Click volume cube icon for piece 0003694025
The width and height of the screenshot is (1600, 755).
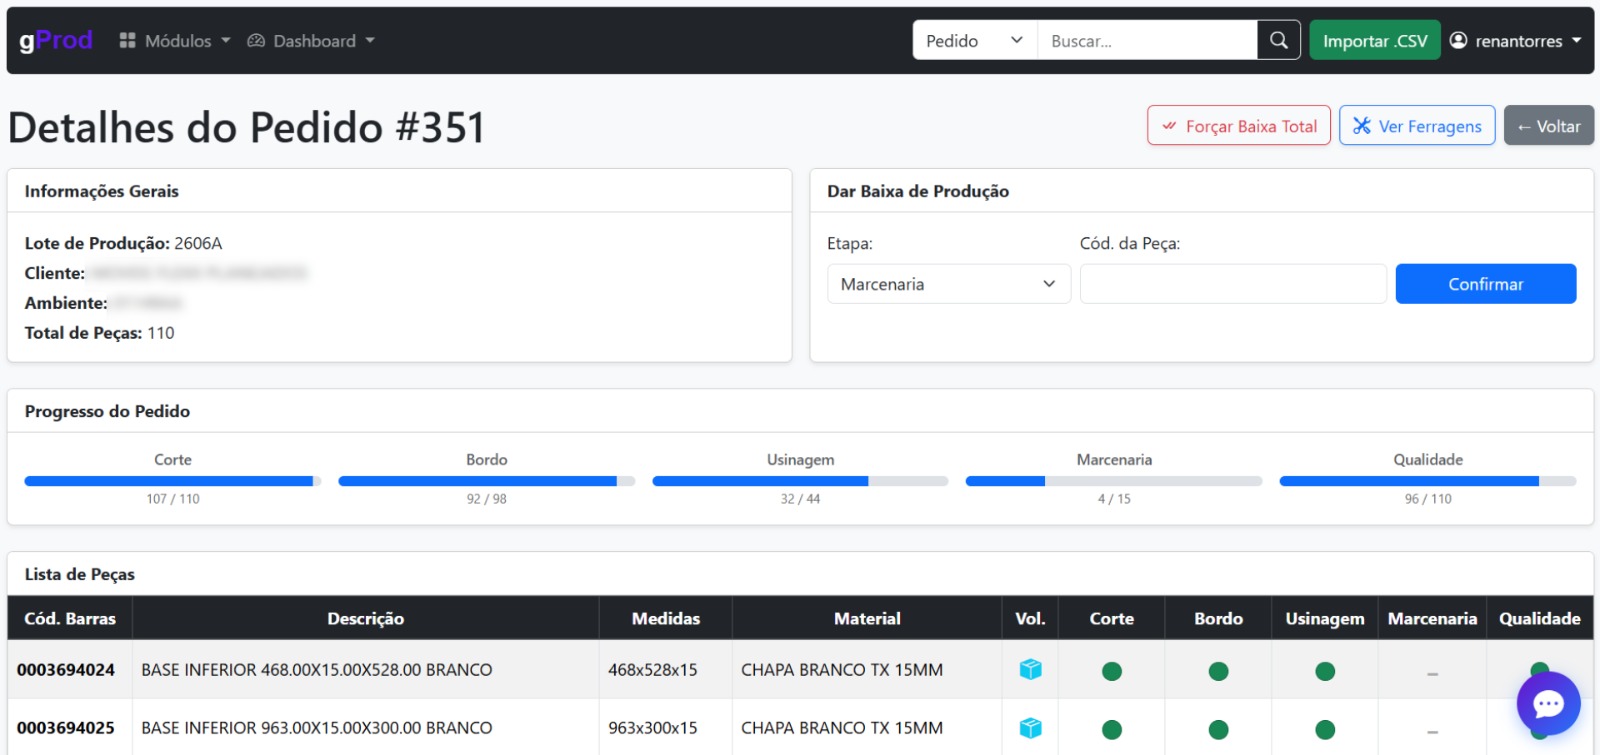1030,728
